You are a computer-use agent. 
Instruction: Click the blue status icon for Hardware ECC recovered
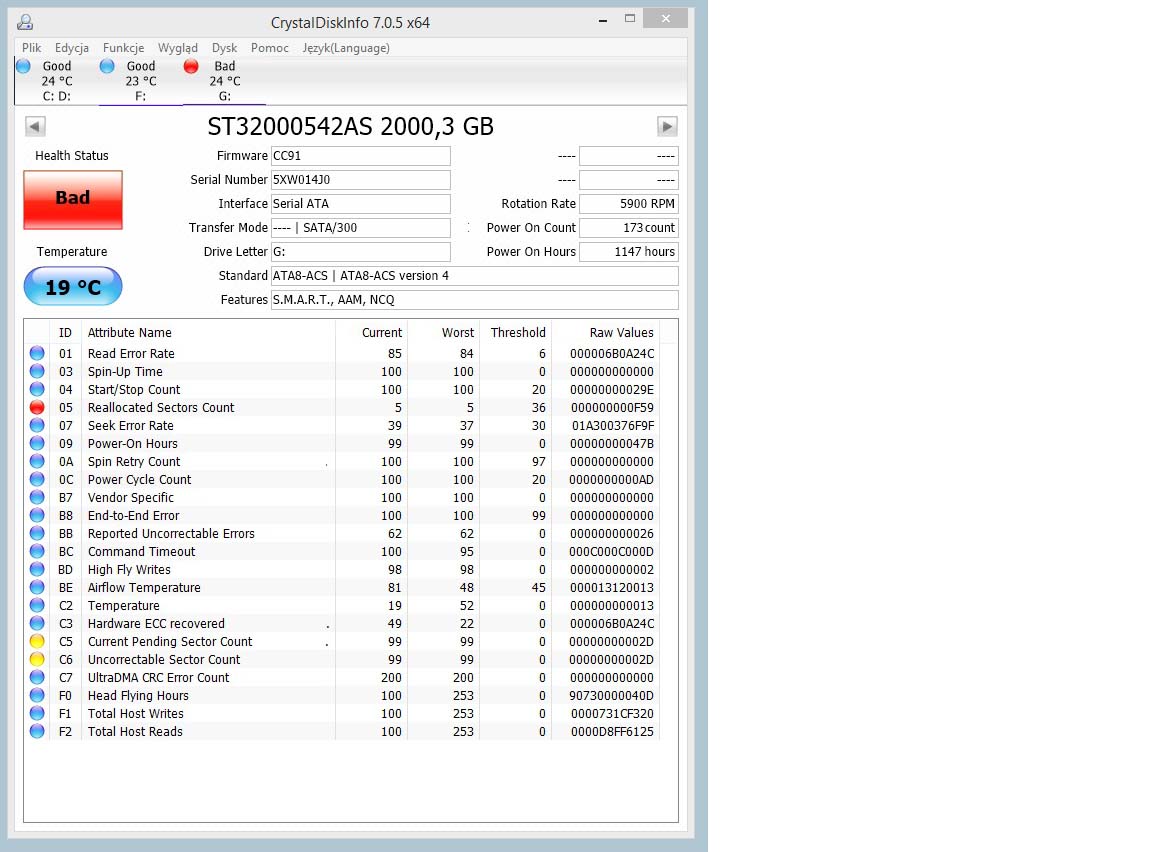coord(37,623)
